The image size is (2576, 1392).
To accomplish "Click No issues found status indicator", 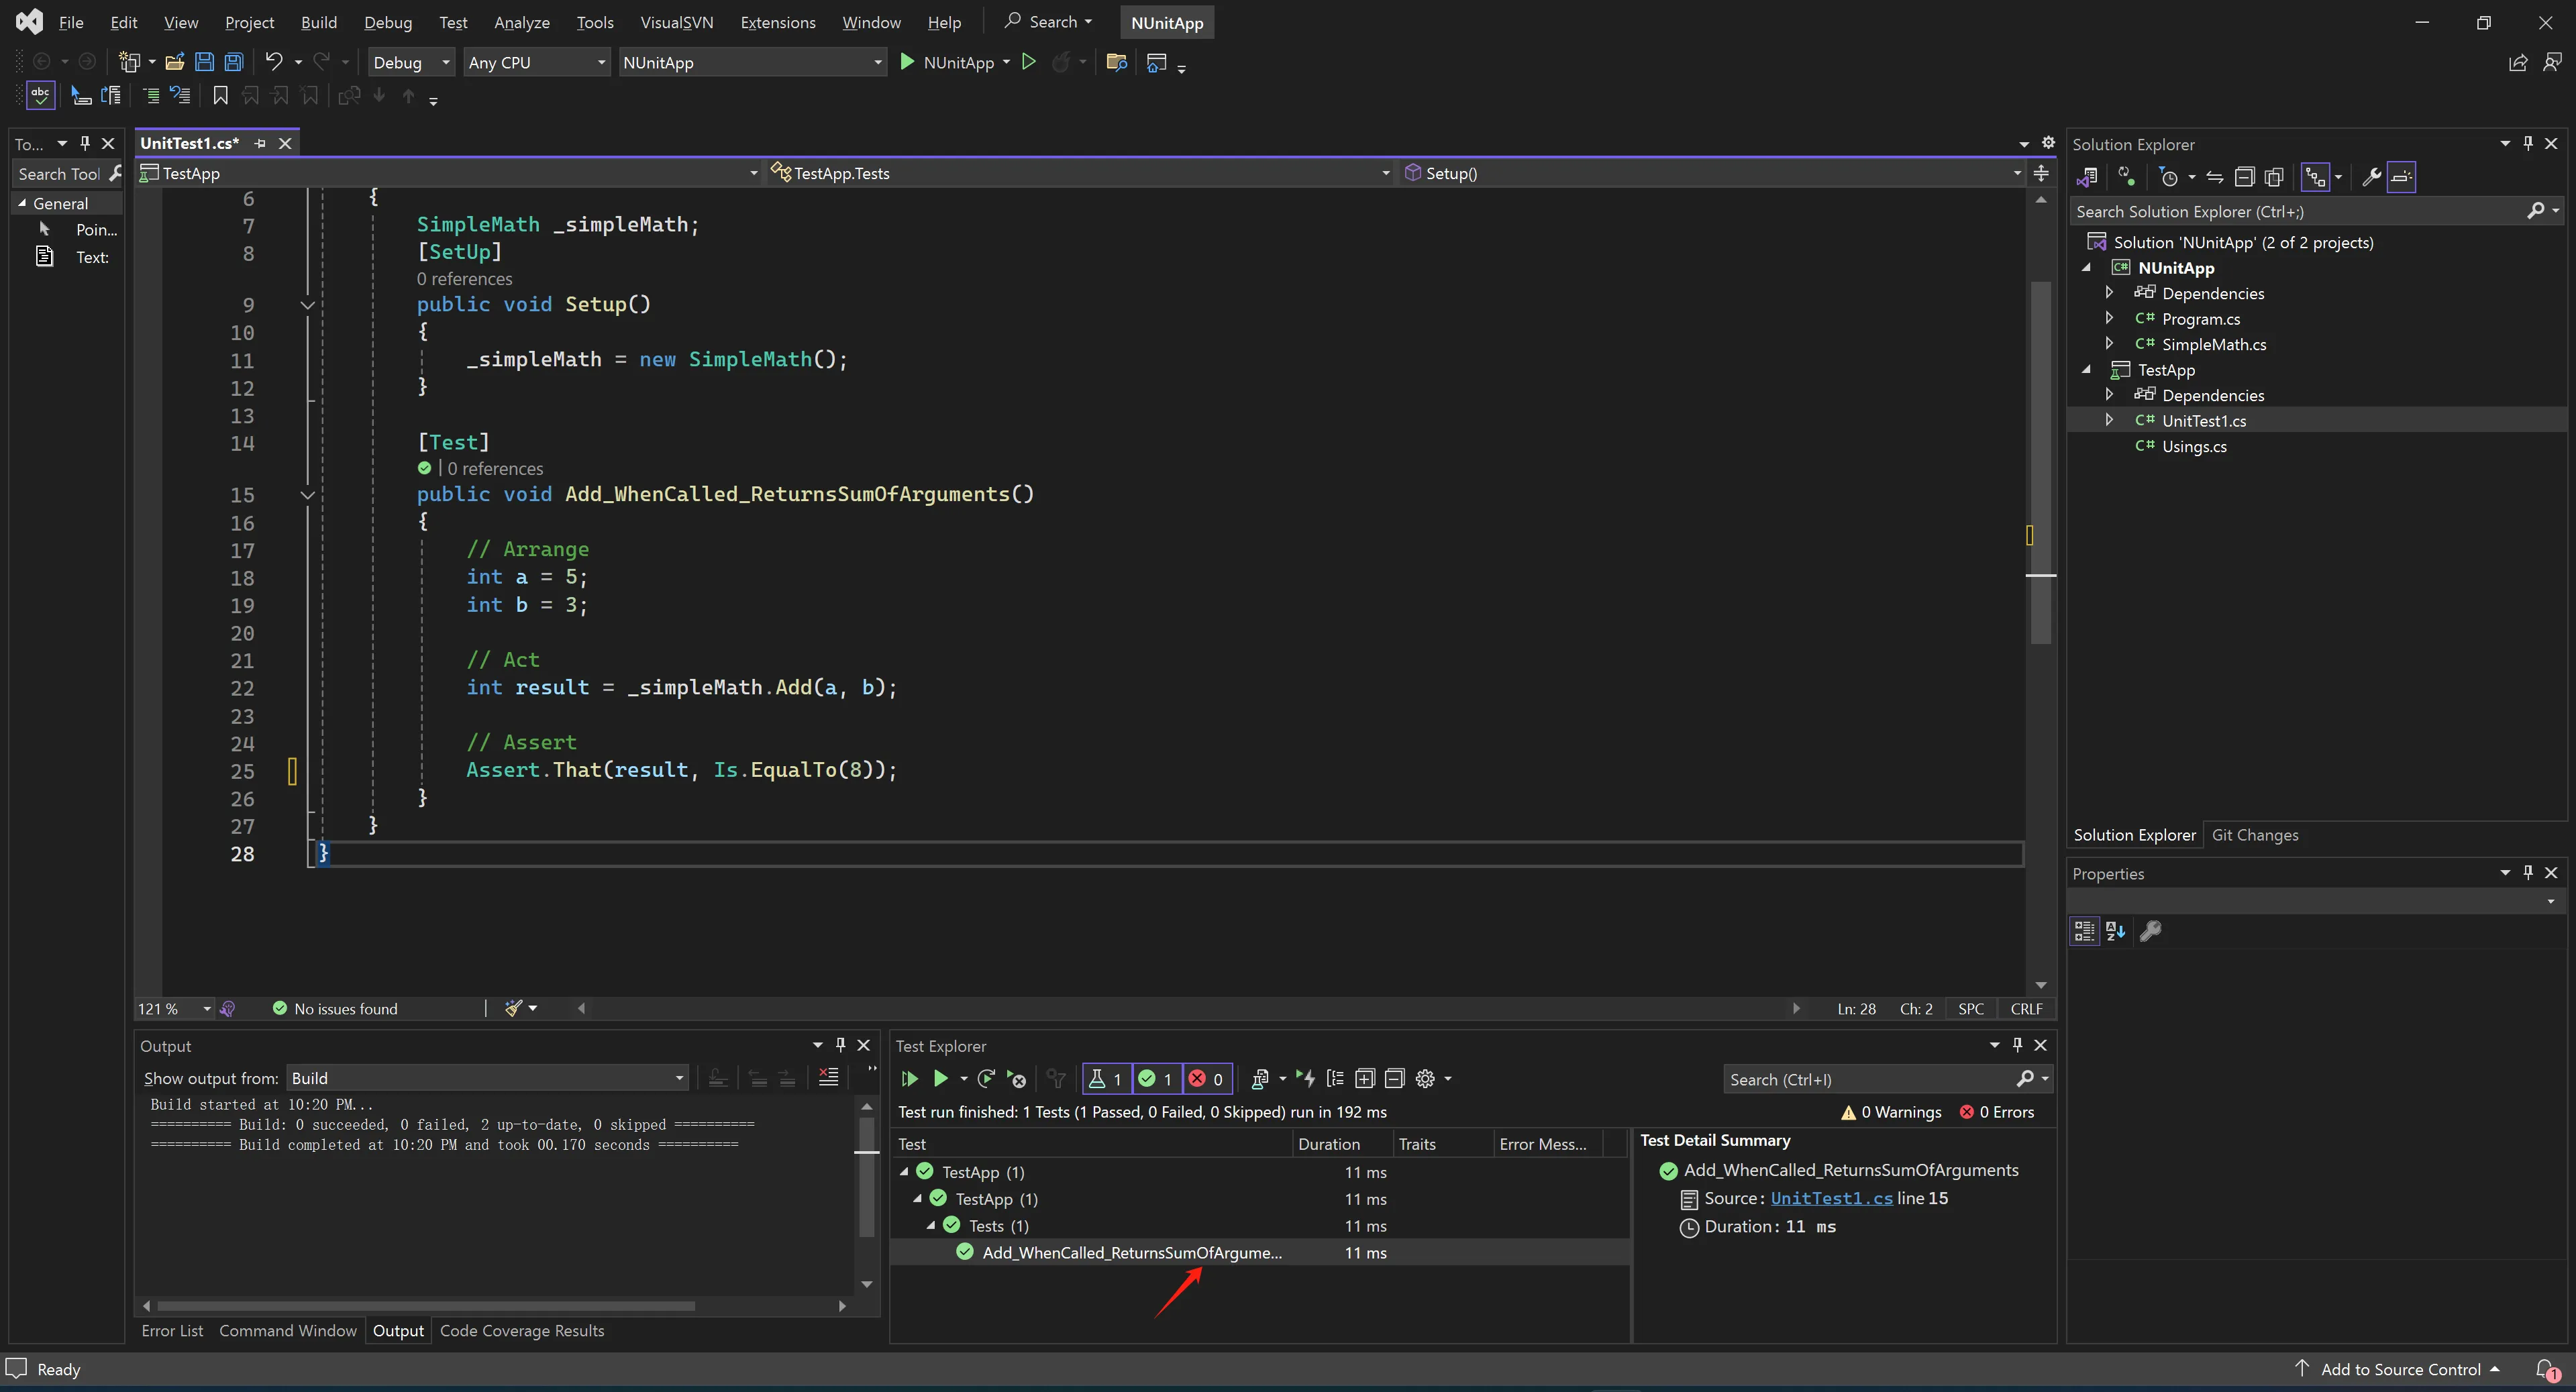I will pyautogui.click(x=336, y=1009).
